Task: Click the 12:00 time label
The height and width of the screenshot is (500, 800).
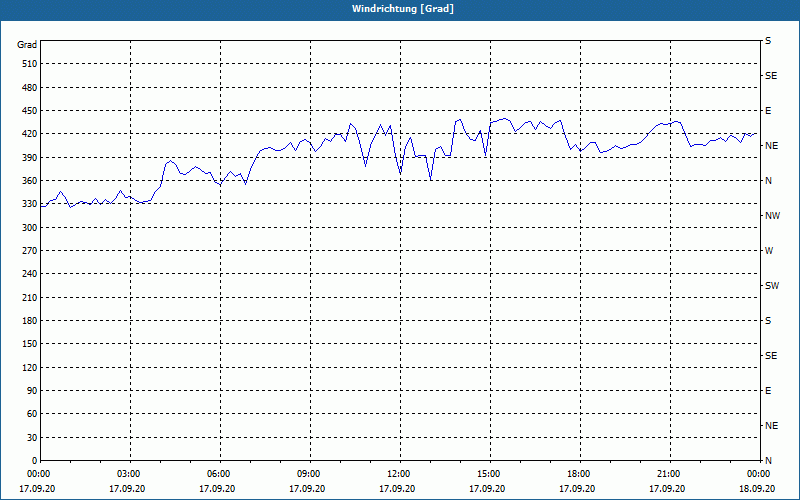Action: (x=398, y=474)
